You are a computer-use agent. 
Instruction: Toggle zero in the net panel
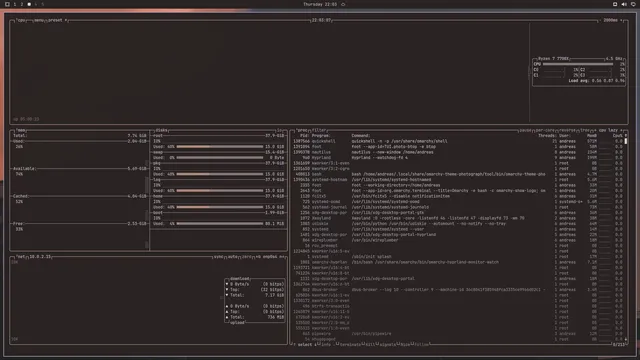[247, 257]
